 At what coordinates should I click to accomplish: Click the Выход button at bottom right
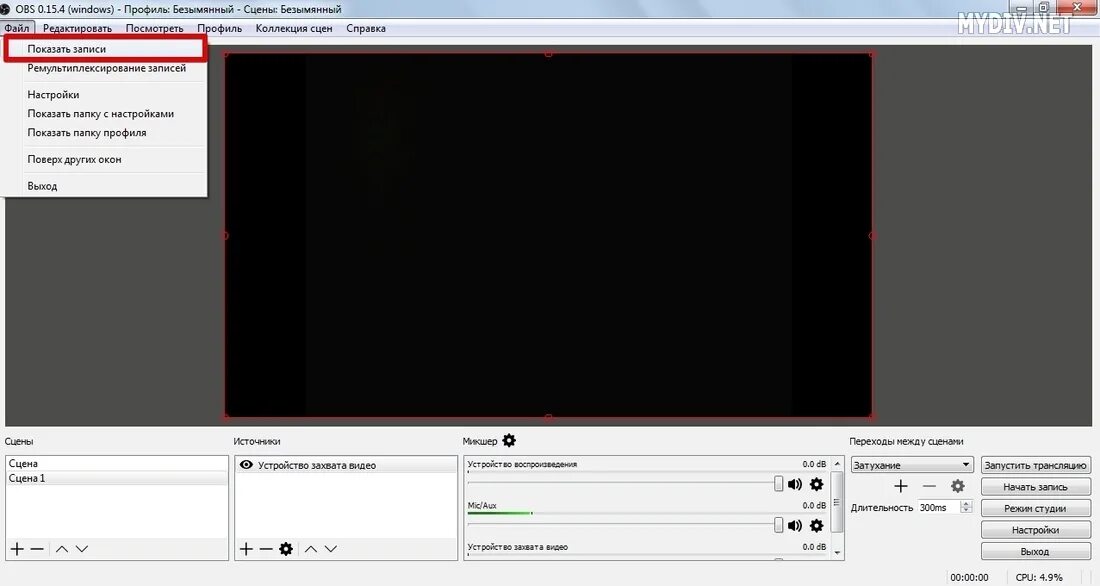click(x=1035, y=552)
